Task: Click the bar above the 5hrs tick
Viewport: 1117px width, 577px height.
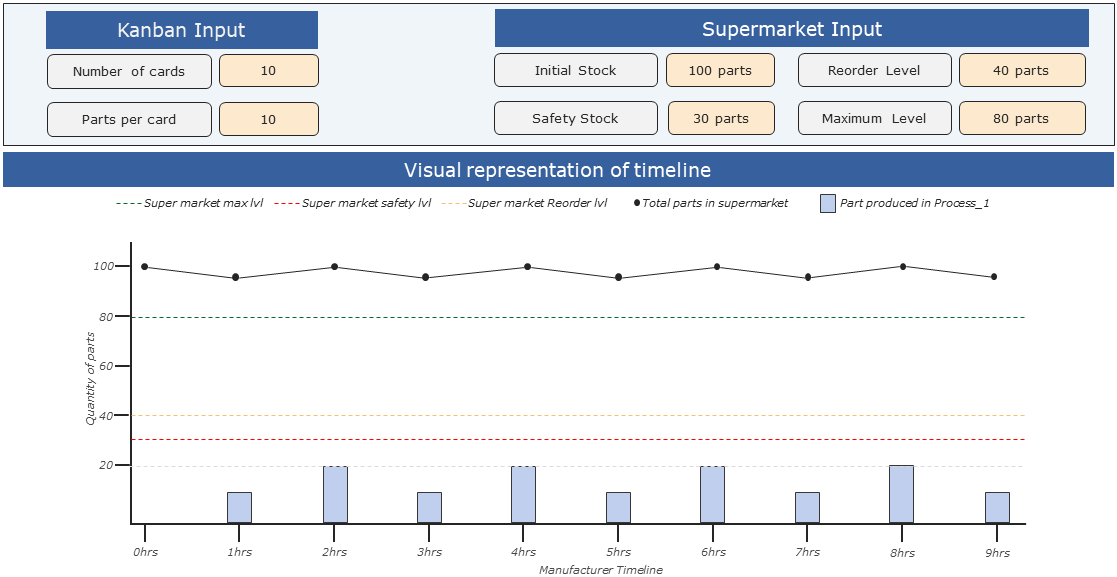Action: click(618, 507)
